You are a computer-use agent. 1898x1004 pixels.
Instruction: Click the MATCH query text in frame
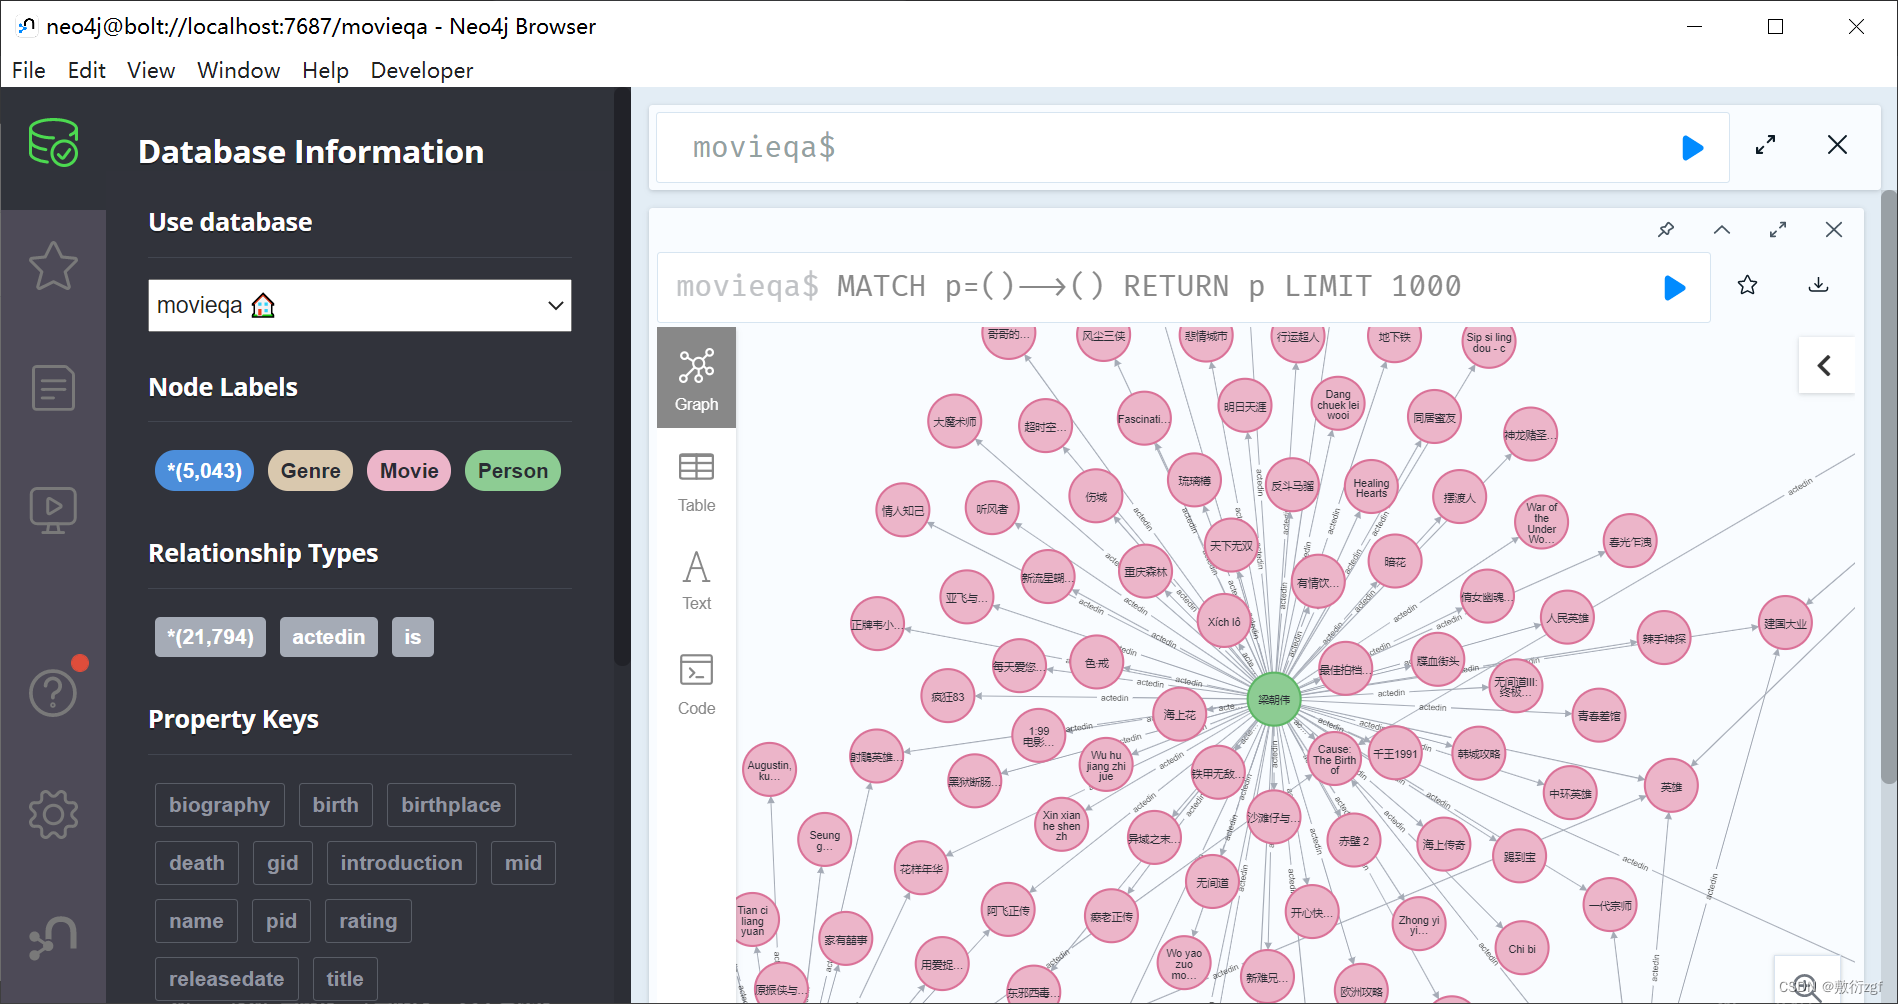point(1149,287)
